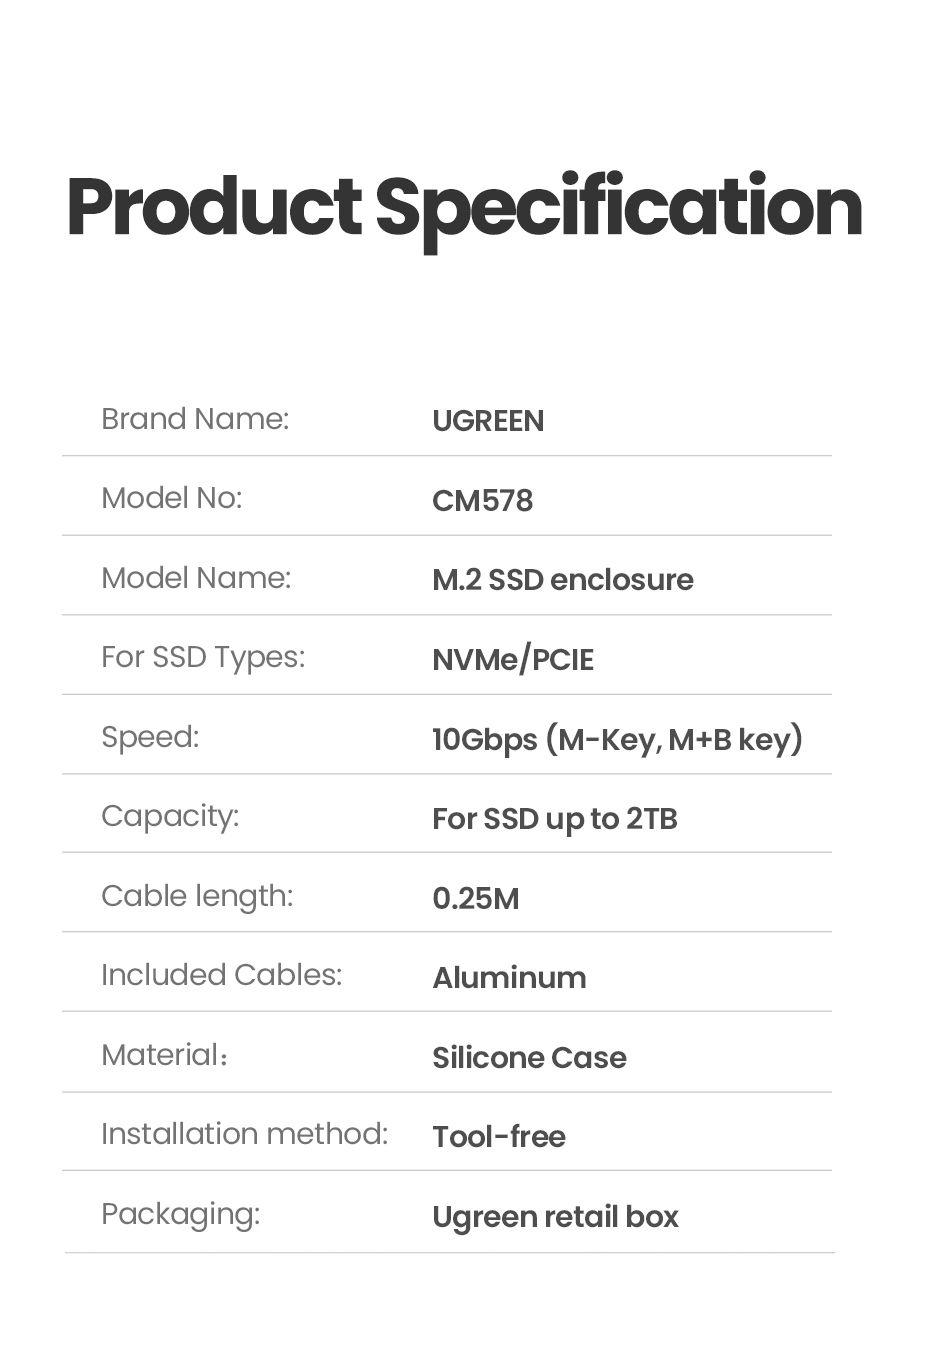The height and width of the screenshot is (1355, 930).
Task: Click the Speed label
Action: click(x=150, y=737)
